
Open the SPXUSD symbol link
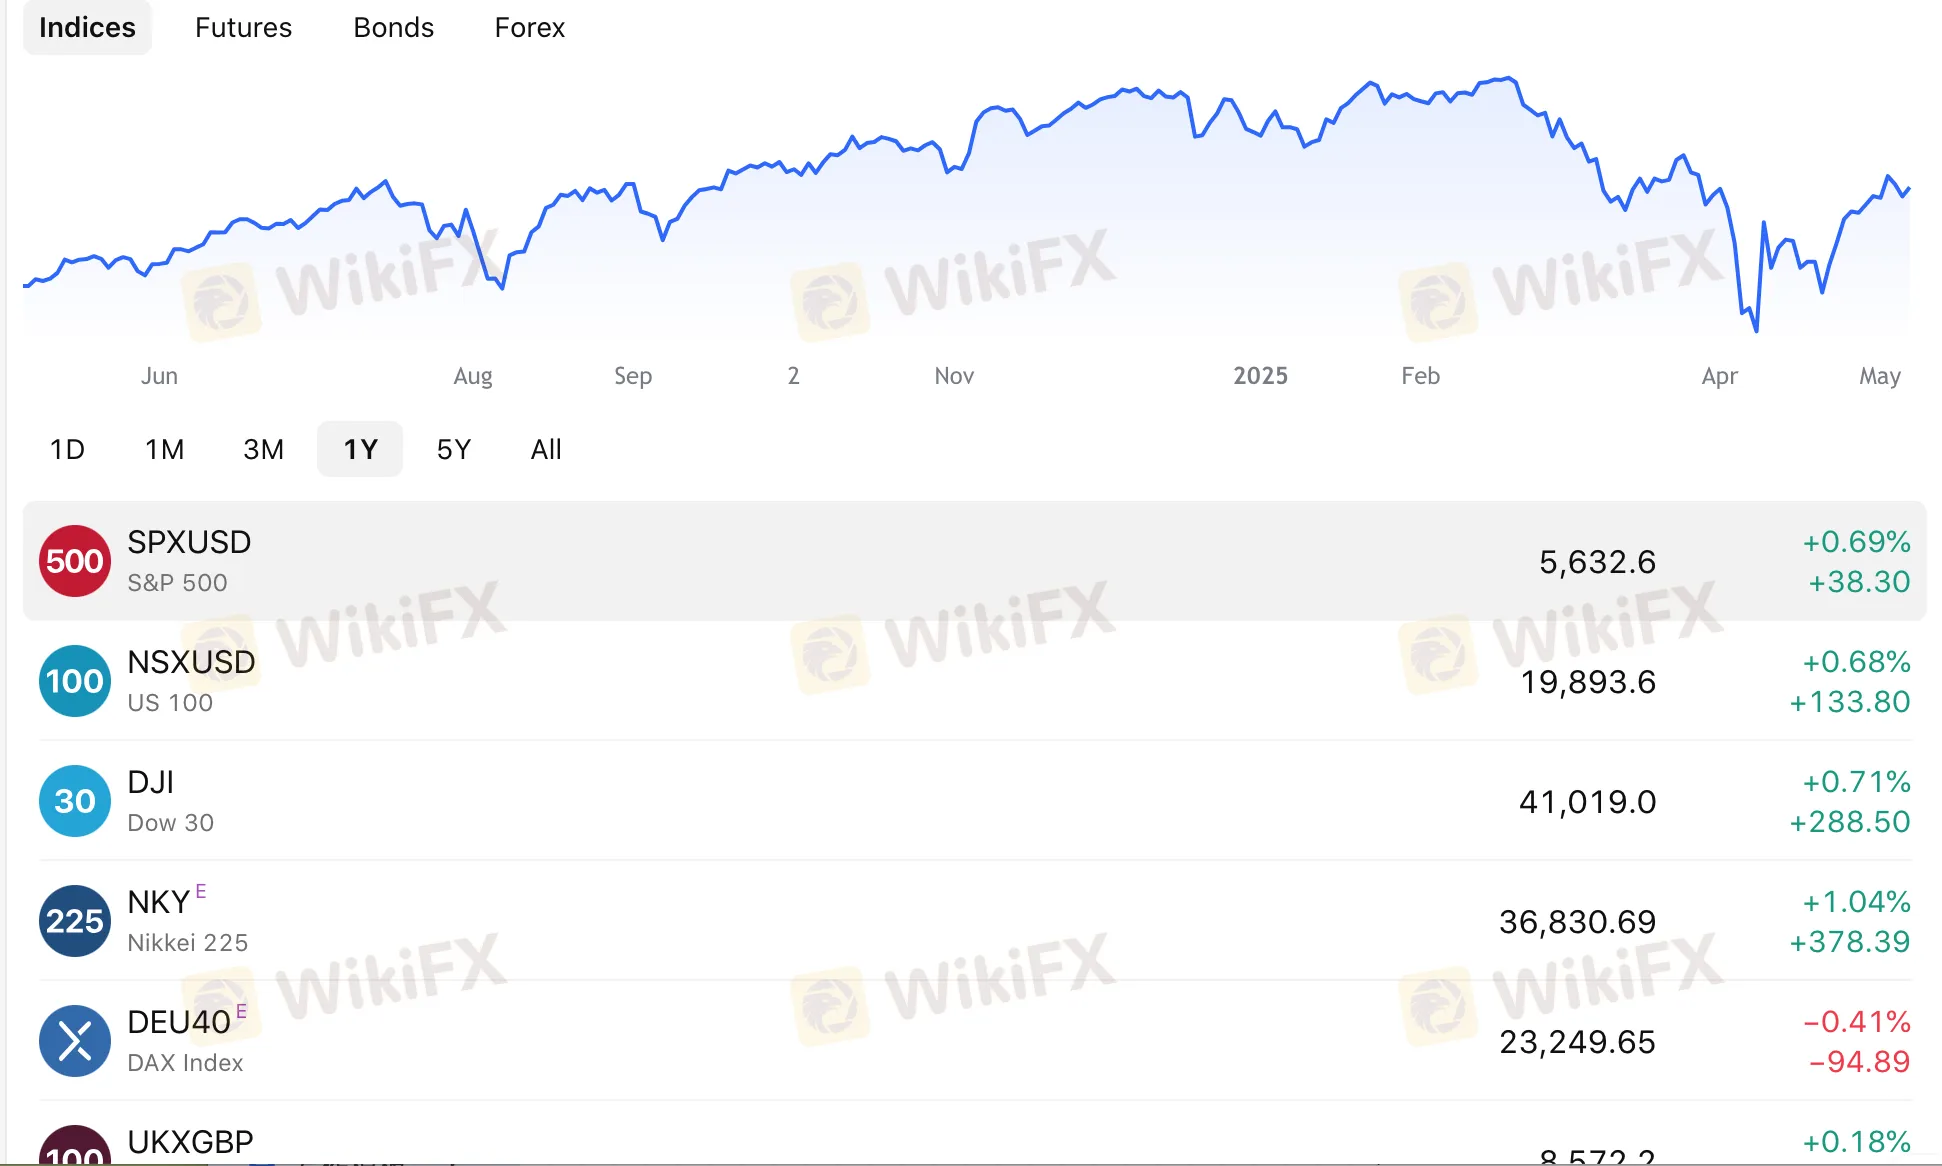[189, 542]
